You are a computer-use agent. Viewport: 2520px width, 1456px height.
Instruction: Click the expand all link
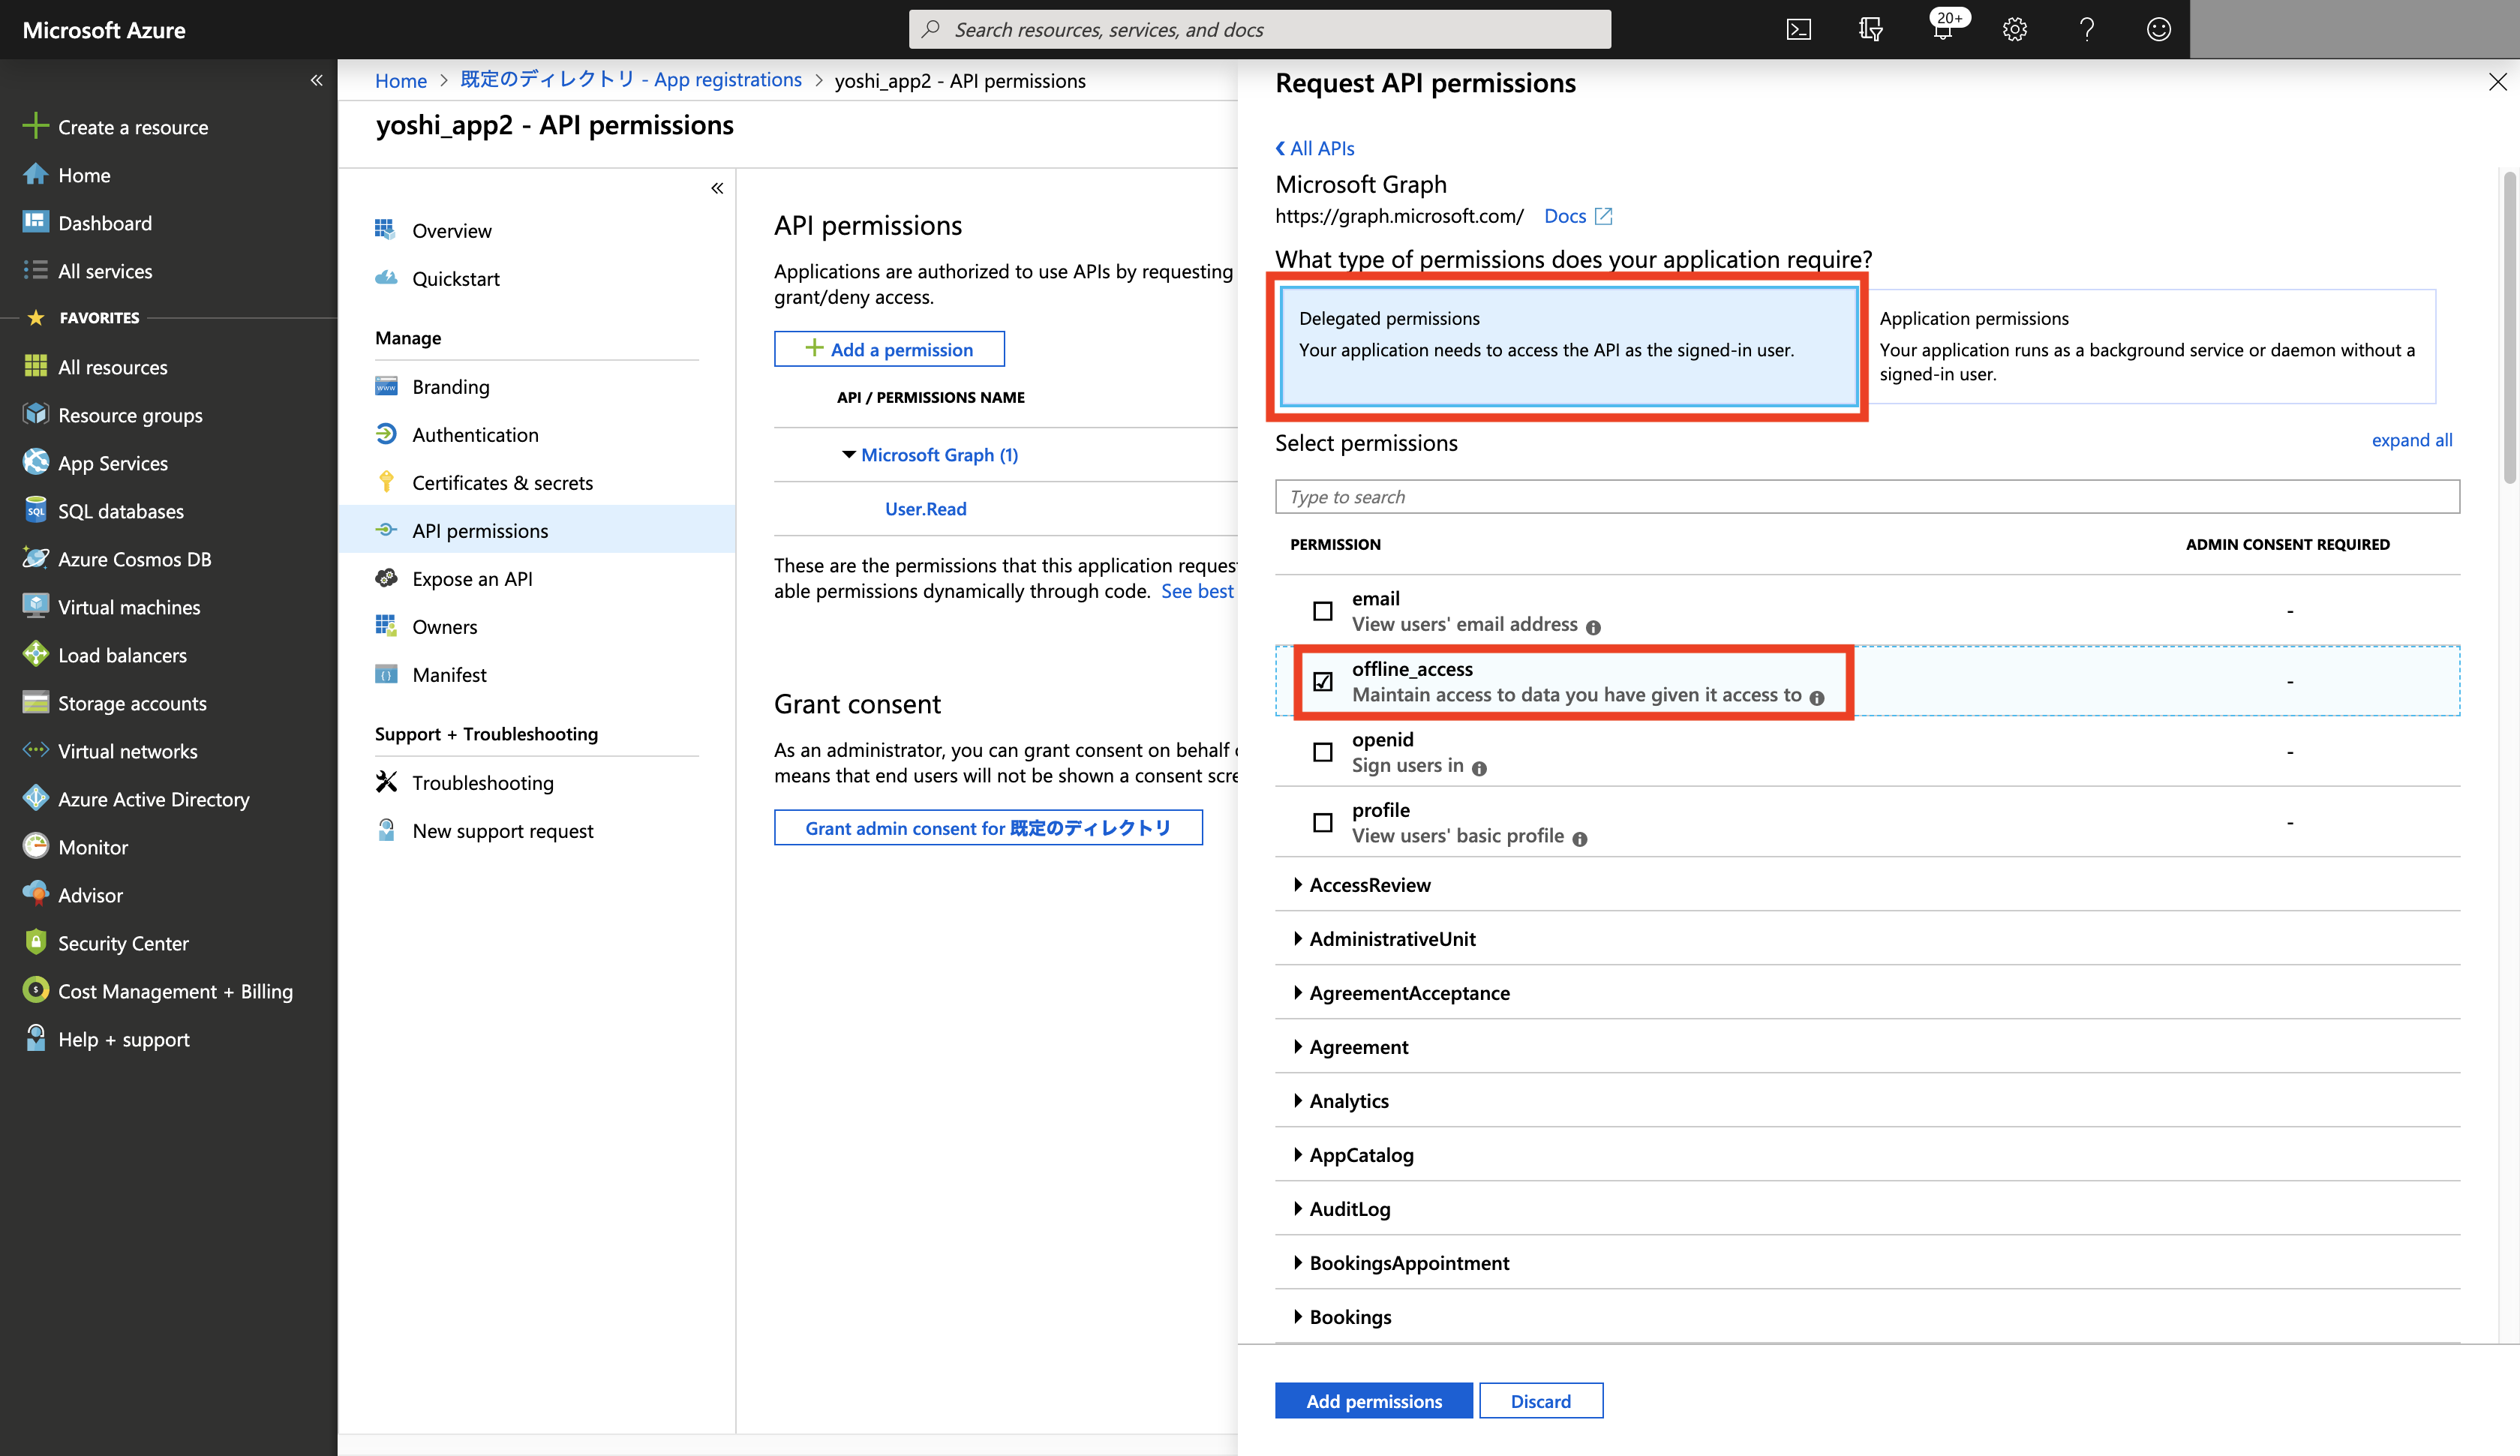click(2411, 440)
